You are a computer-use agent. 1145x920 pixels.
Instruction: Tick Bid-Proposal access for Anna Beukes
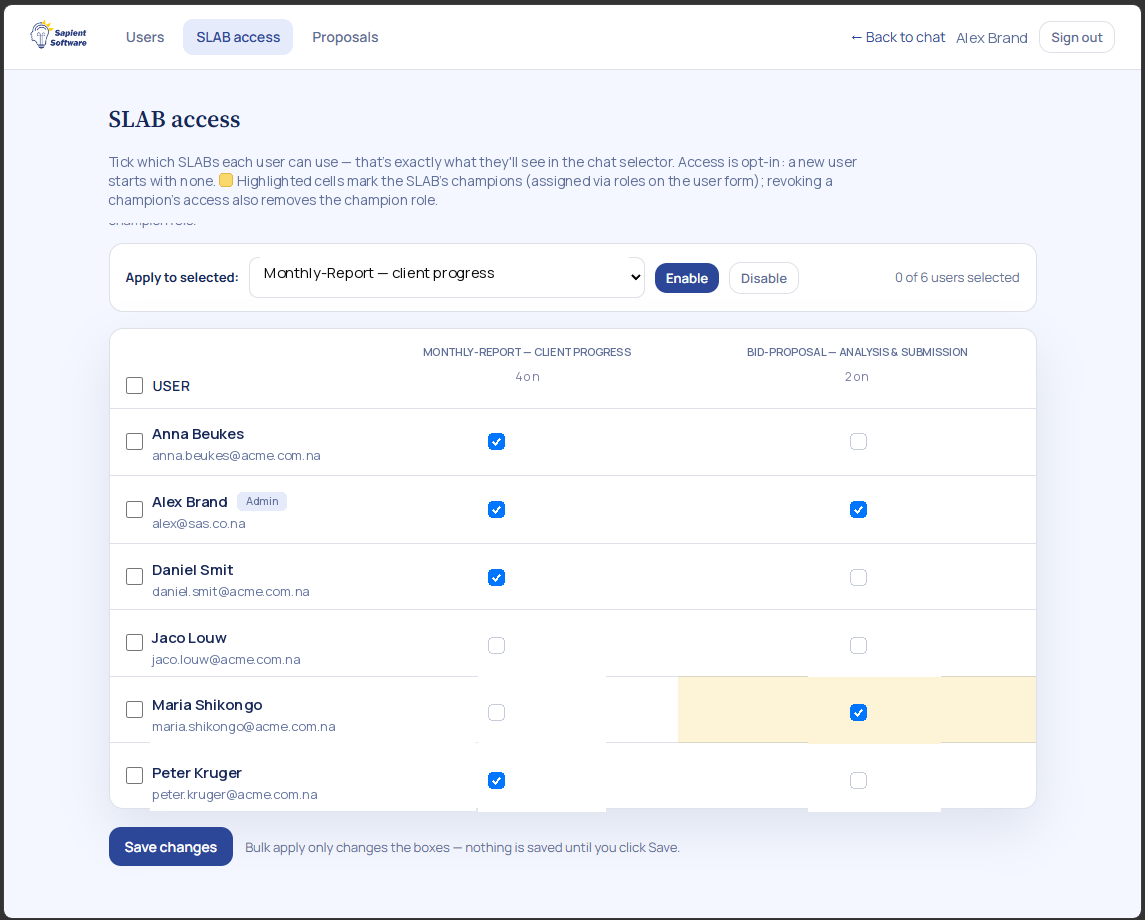click(859, 442)
